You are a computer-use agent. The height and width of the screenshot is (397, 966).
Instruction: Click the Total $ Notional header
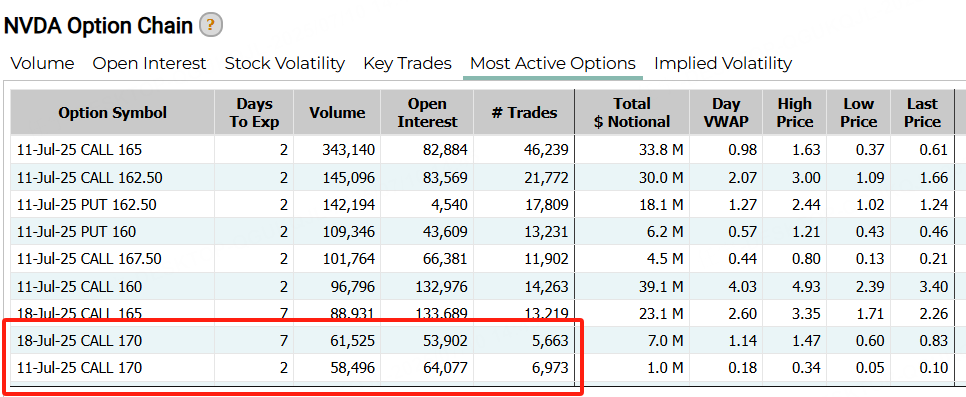tap(632, 113)
